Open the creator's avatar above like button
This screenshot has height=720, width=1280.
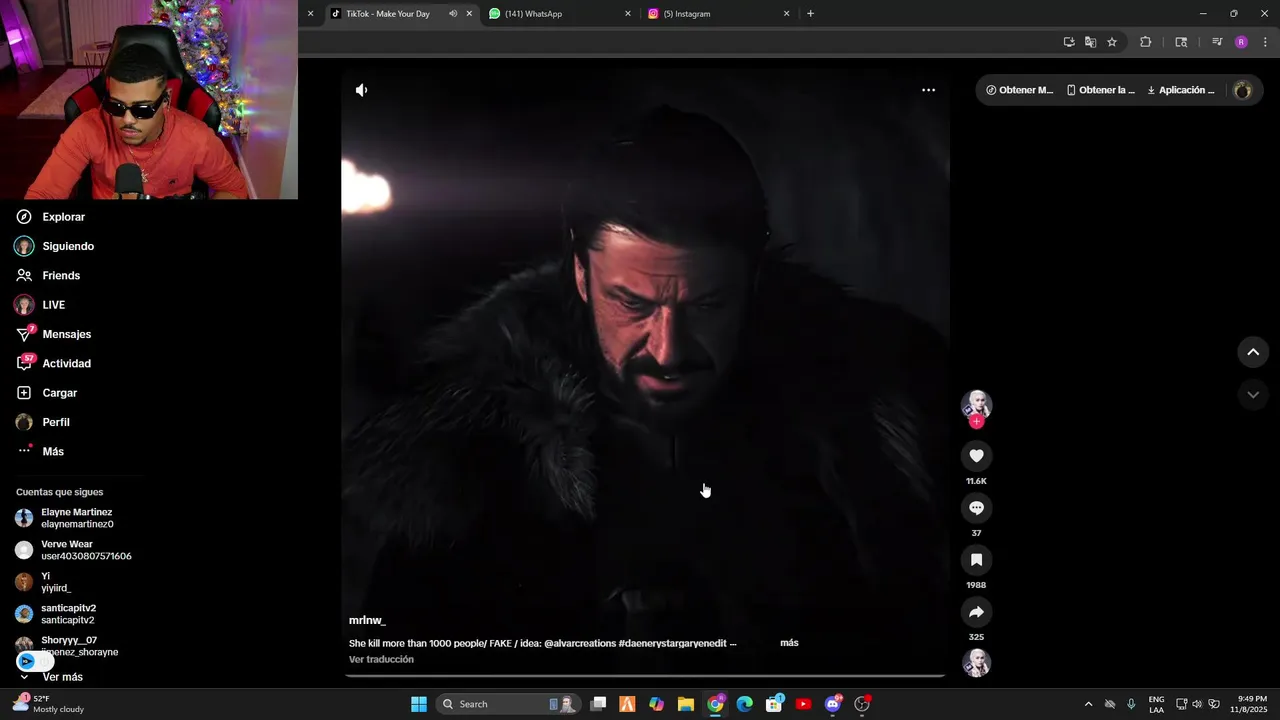pos(976,404)
